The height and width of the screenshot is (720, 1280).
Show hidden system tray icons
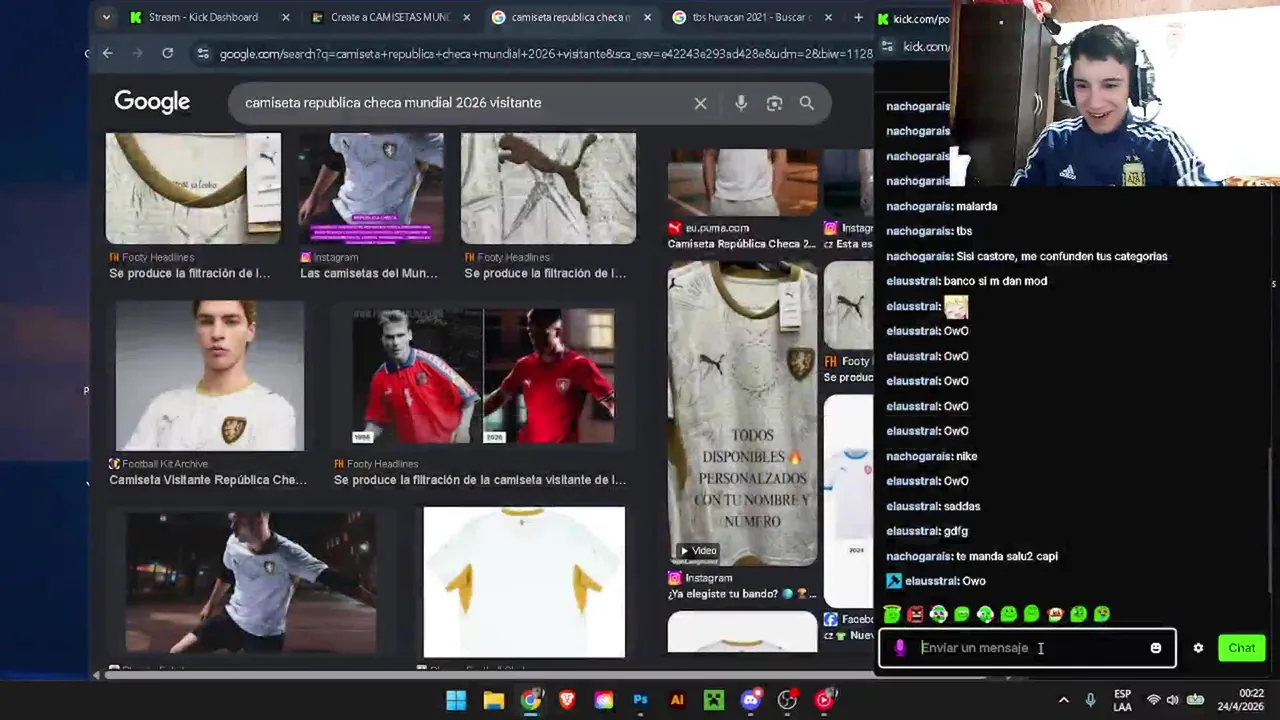[1063, 700]
